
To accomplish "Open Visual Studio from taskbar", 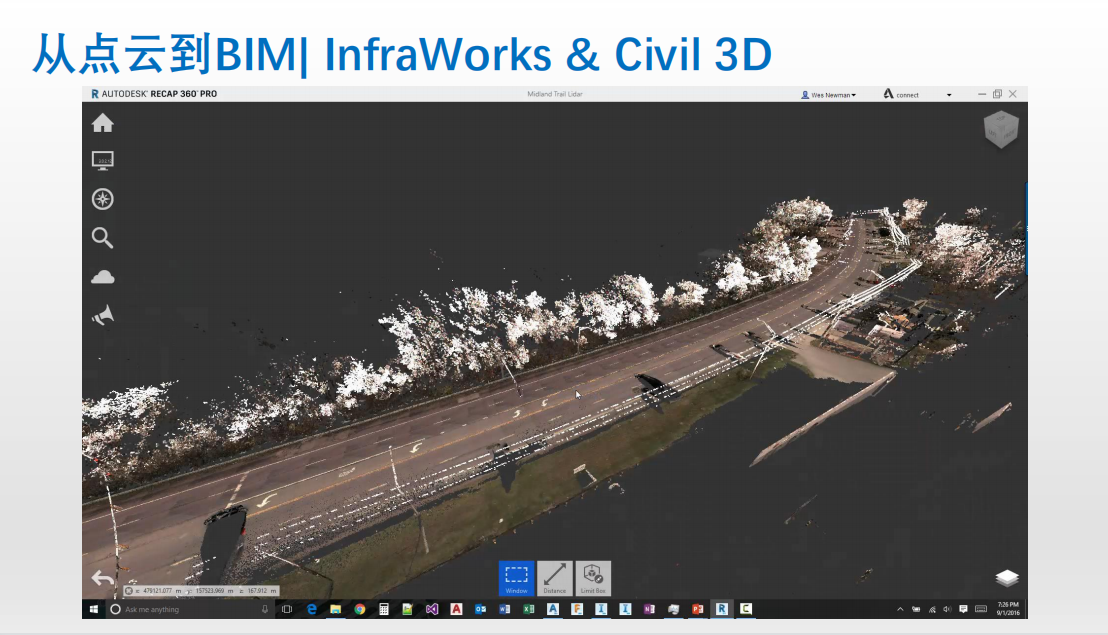I will [432, 609].
